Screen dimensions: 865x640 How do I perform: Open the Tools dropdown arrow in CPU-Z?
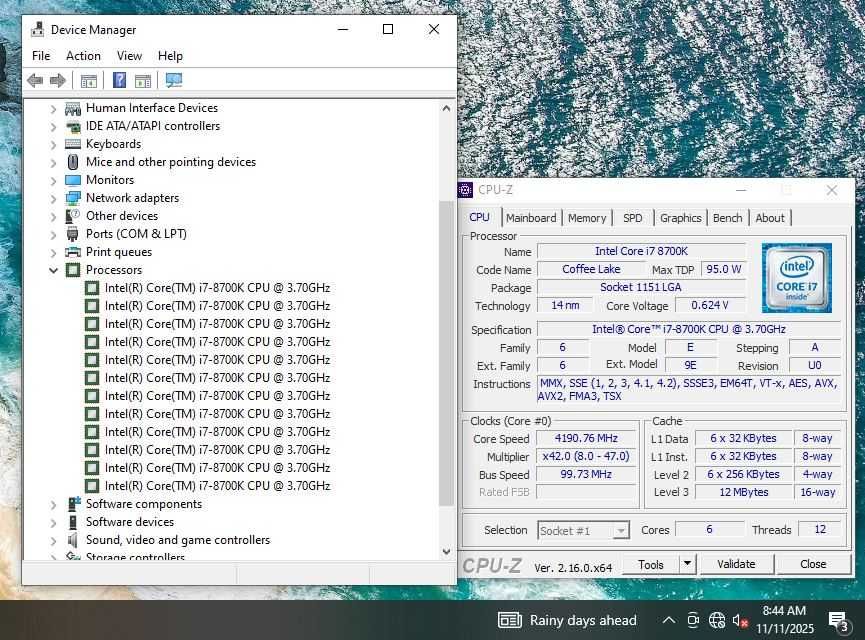(x=687, y=564)
